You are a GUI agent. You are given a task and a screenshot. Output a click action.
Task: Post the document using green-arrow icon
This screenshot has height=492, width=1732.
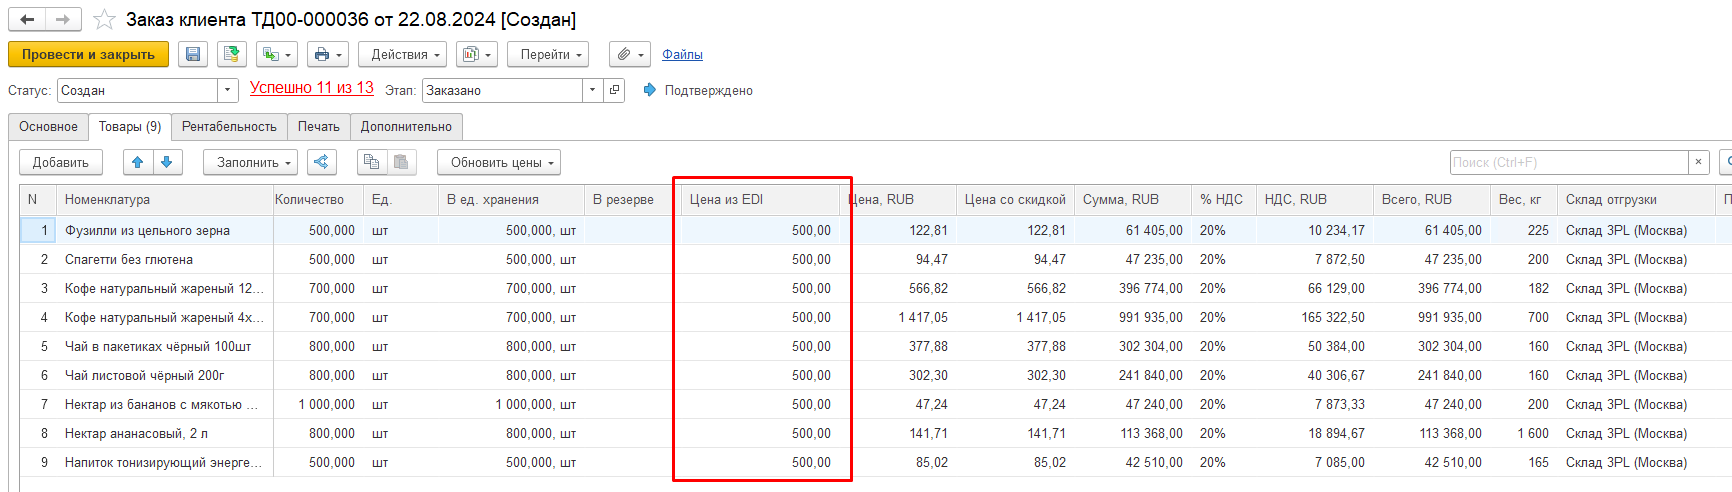coord(232,54)
